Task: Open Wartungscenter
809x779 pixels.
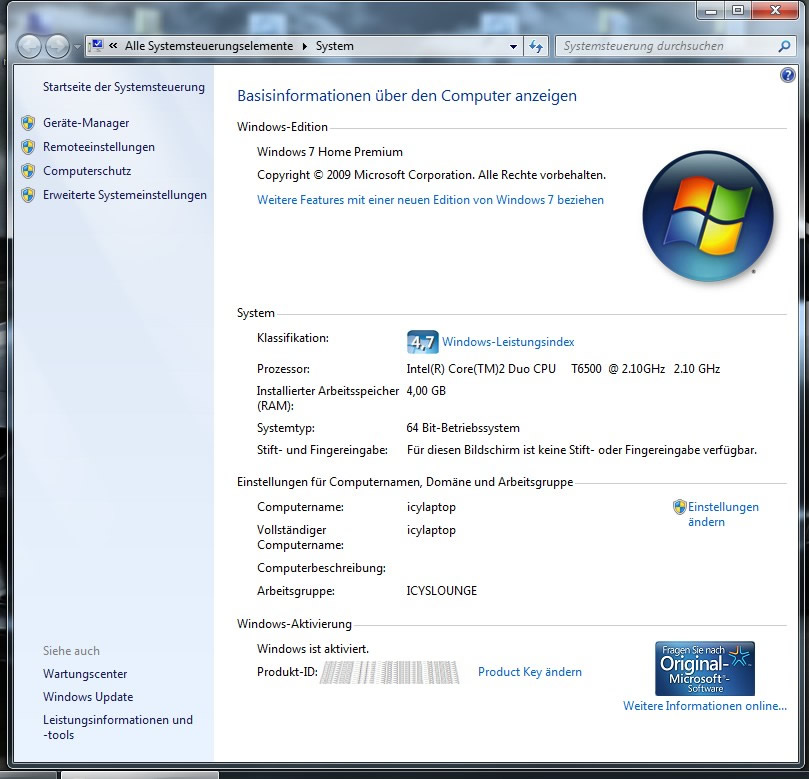Action: click(x=85, y=674)
